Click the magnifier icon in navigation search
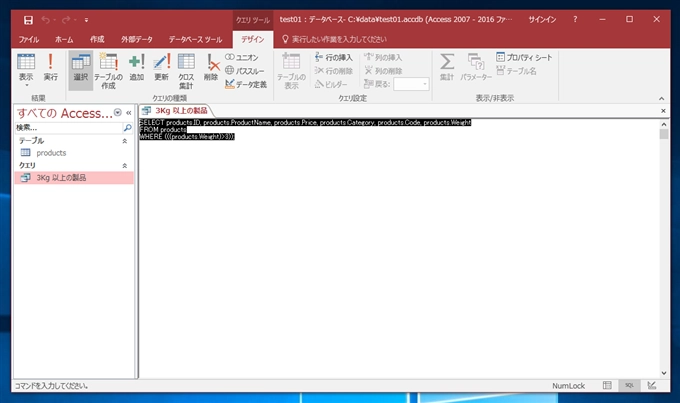Viewport: 680px width, 403px height. tap(128, 128)
